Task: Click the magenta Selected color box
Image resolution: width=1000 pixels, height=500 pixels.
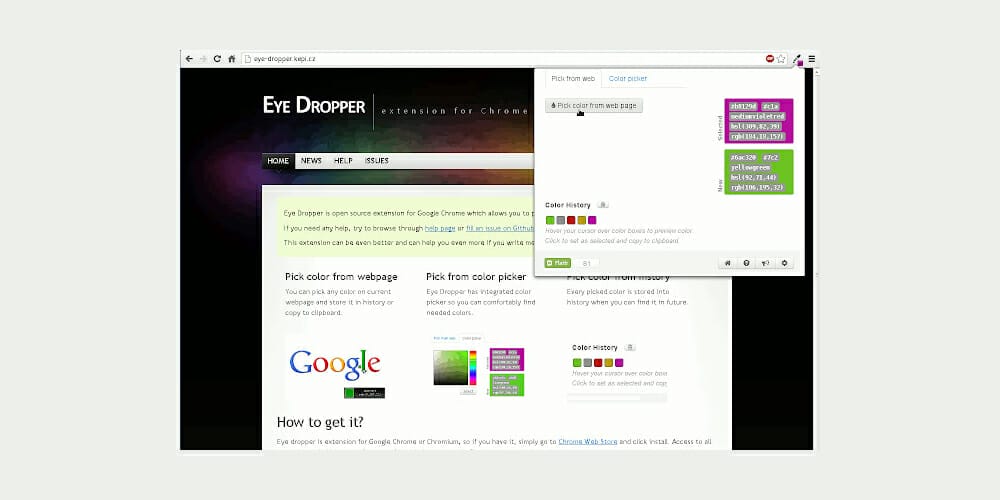Action: pos(759,121)
